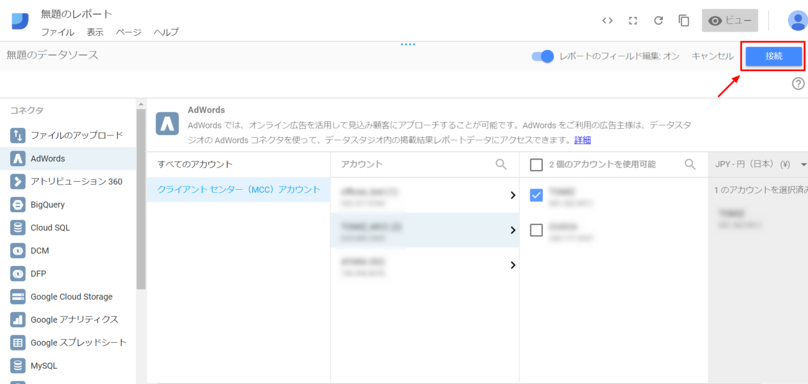Select the ファイルのアップロード connector
The height and width of the screenshot is (384, 808).
coord(68,136)
